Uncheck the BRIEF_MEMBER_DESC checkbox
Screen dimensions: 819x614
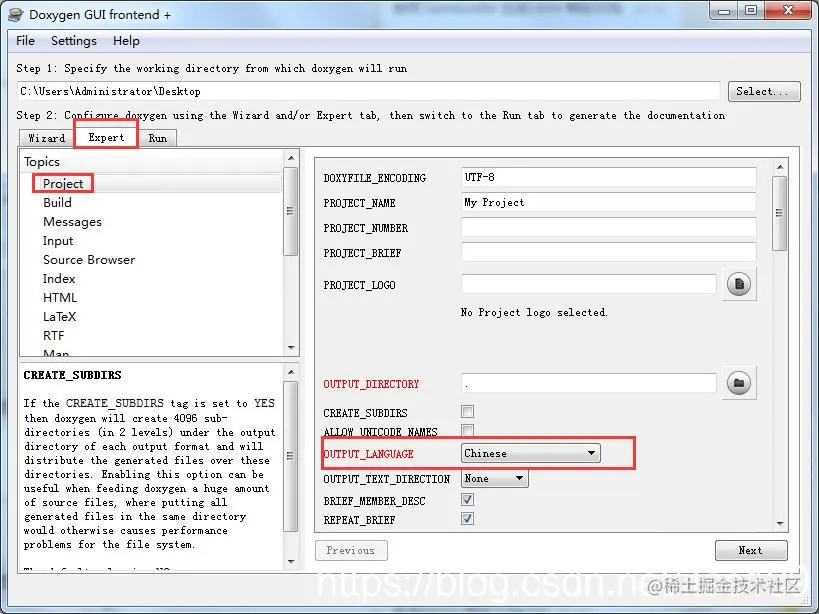coord(467,500)
